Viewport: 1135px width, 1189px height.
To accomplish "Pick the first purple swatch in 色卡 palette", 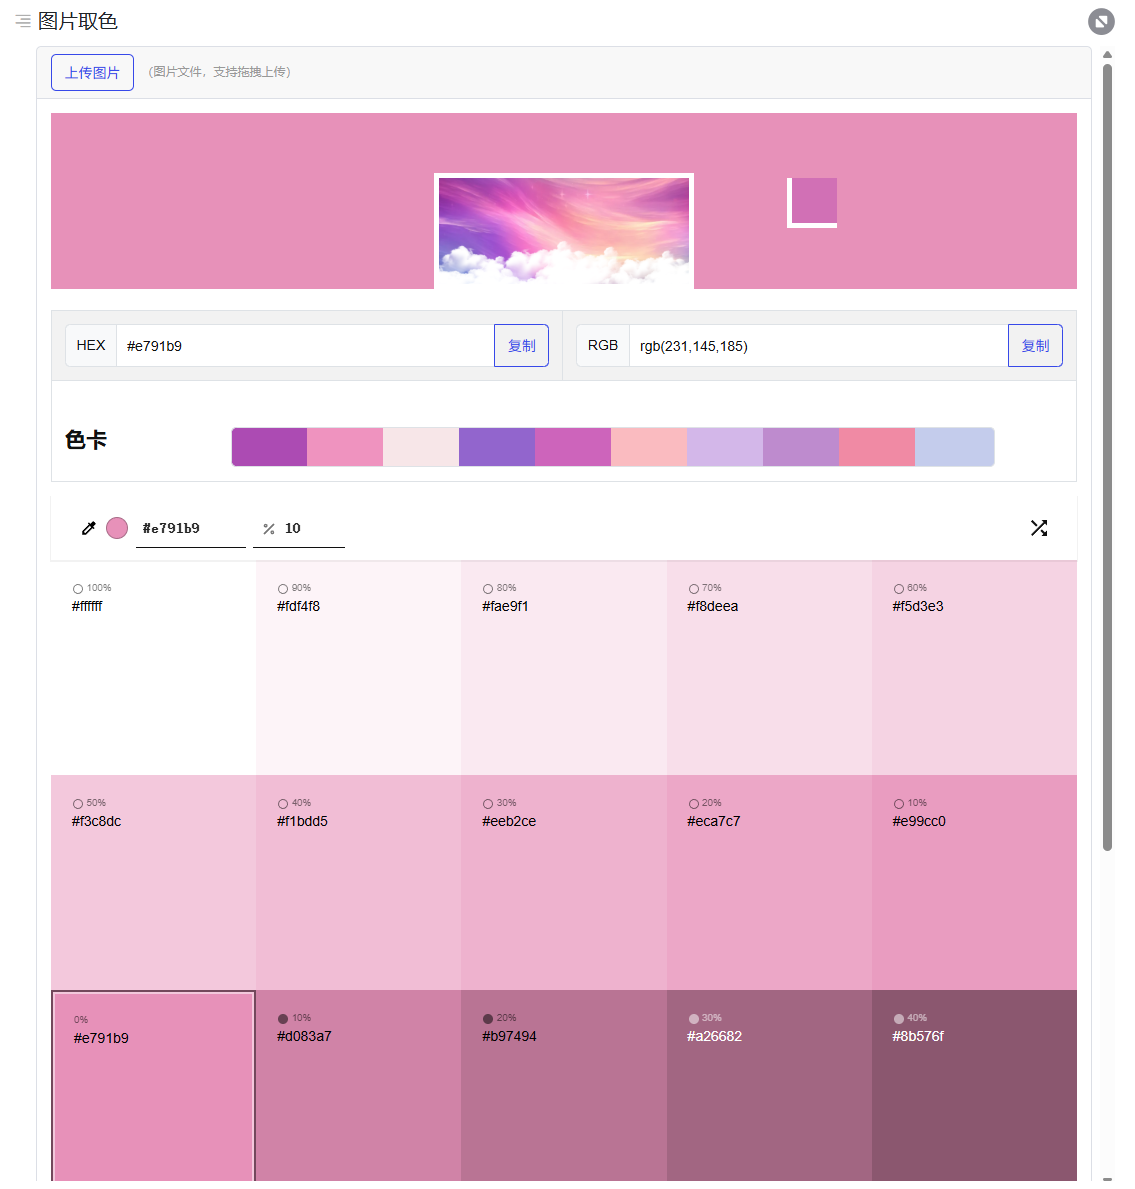I will 269,447.
